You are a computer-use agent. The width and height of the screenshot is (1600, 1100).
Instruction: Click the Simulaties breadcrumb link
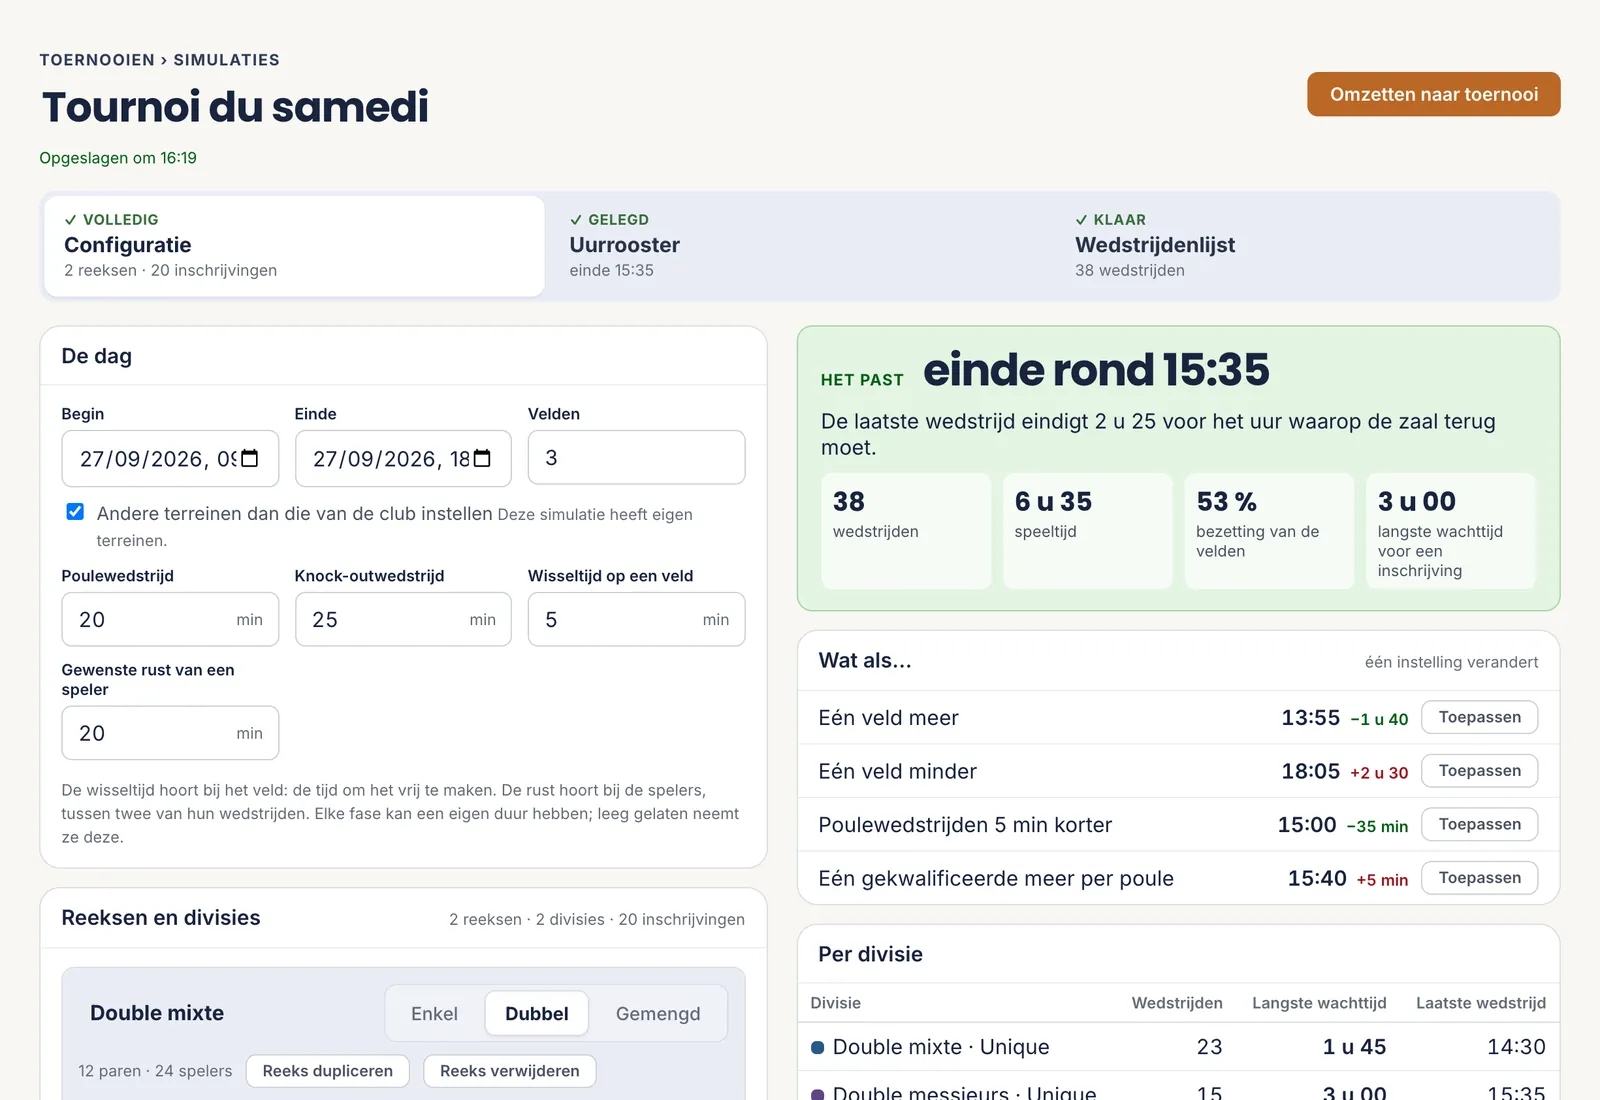(226, 60)
